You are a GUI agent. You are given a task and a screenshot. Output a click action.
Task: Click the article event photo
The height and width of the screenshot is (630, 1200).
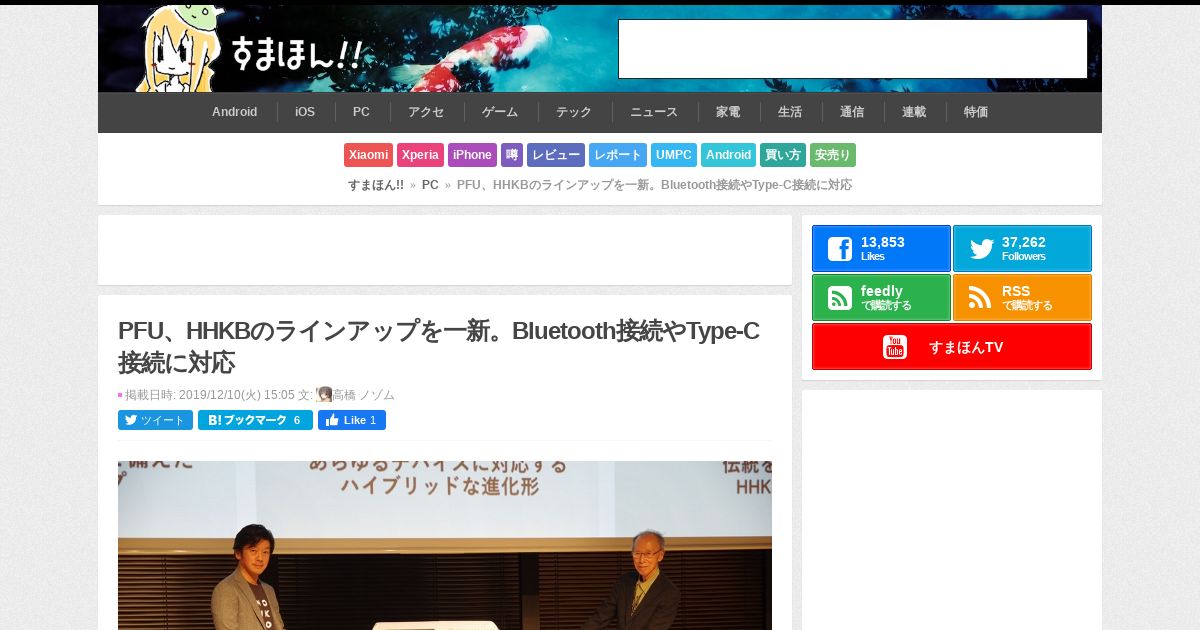(x=445, y=545)
